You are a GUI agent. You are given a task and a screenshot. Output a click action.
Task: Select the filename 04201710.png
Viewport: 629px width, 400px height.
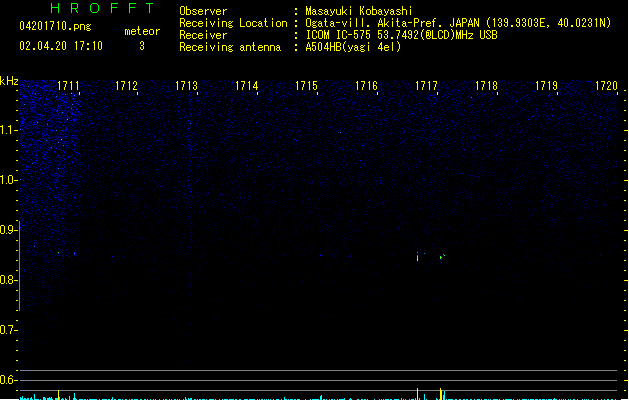point(55,26)
